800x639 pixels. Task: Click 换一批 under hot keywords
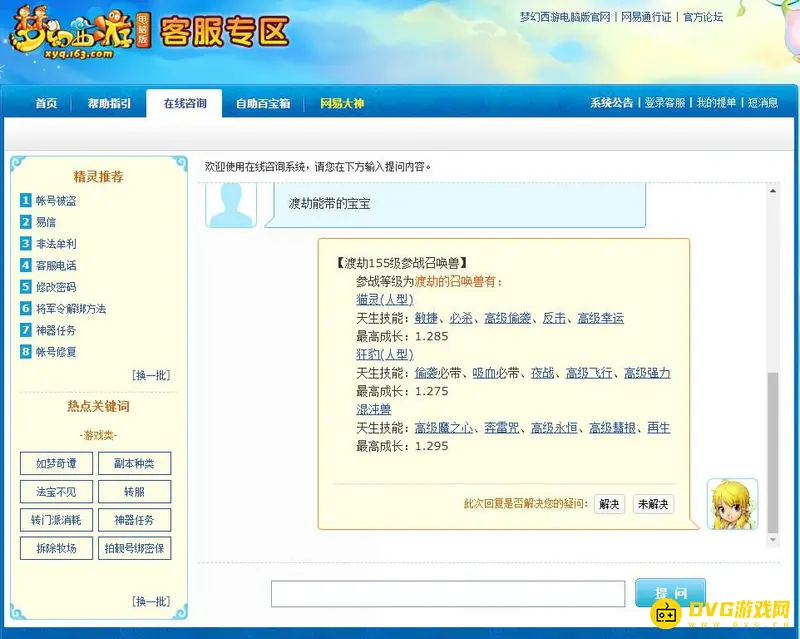[151, 601]
